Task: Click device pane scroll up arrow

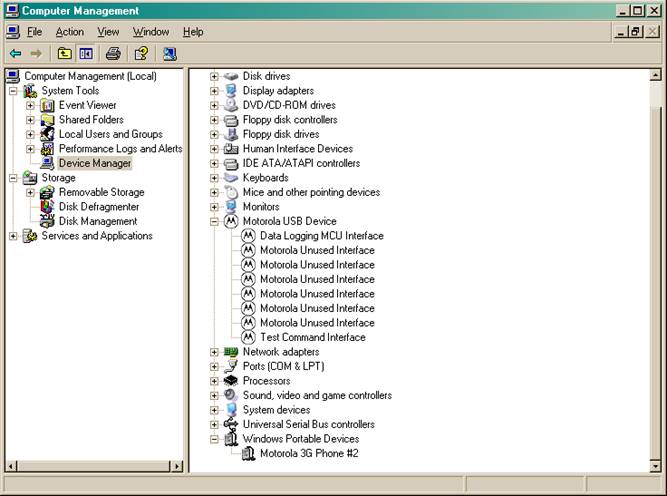Action: coord(656,76)
